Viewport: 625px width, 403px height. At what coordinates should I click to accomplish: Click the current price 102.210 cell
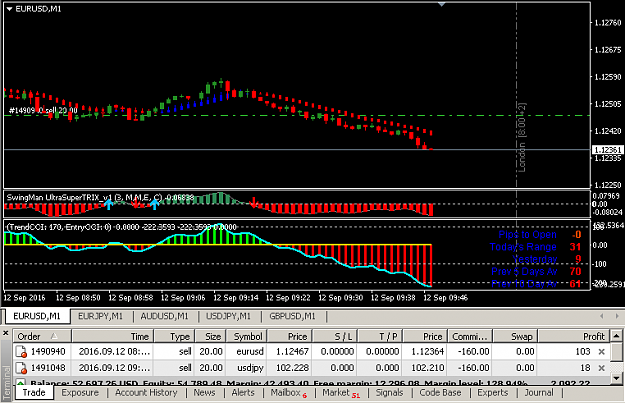pos(428,368)
